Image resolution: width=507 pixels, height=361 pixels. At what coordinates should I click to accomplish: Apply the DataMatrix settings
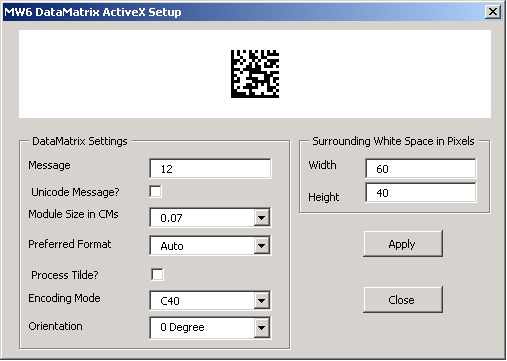403,244
